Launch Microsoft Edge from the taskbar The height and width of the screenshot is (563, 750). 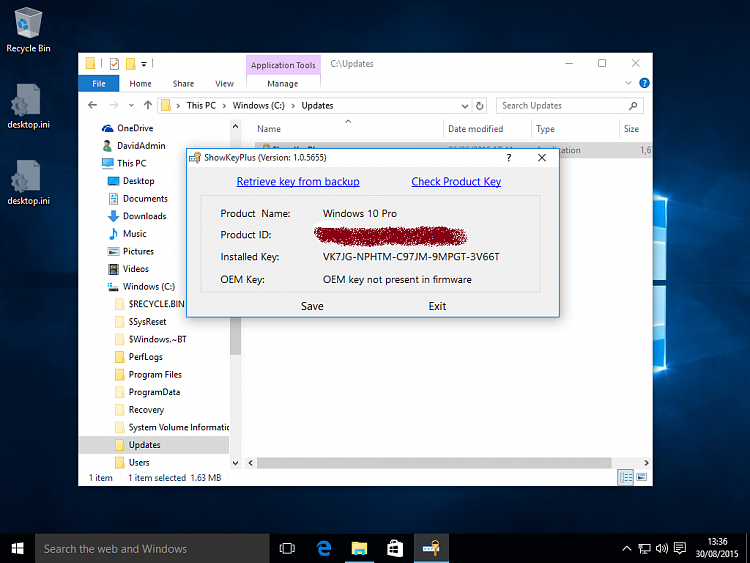click(324, 549)
